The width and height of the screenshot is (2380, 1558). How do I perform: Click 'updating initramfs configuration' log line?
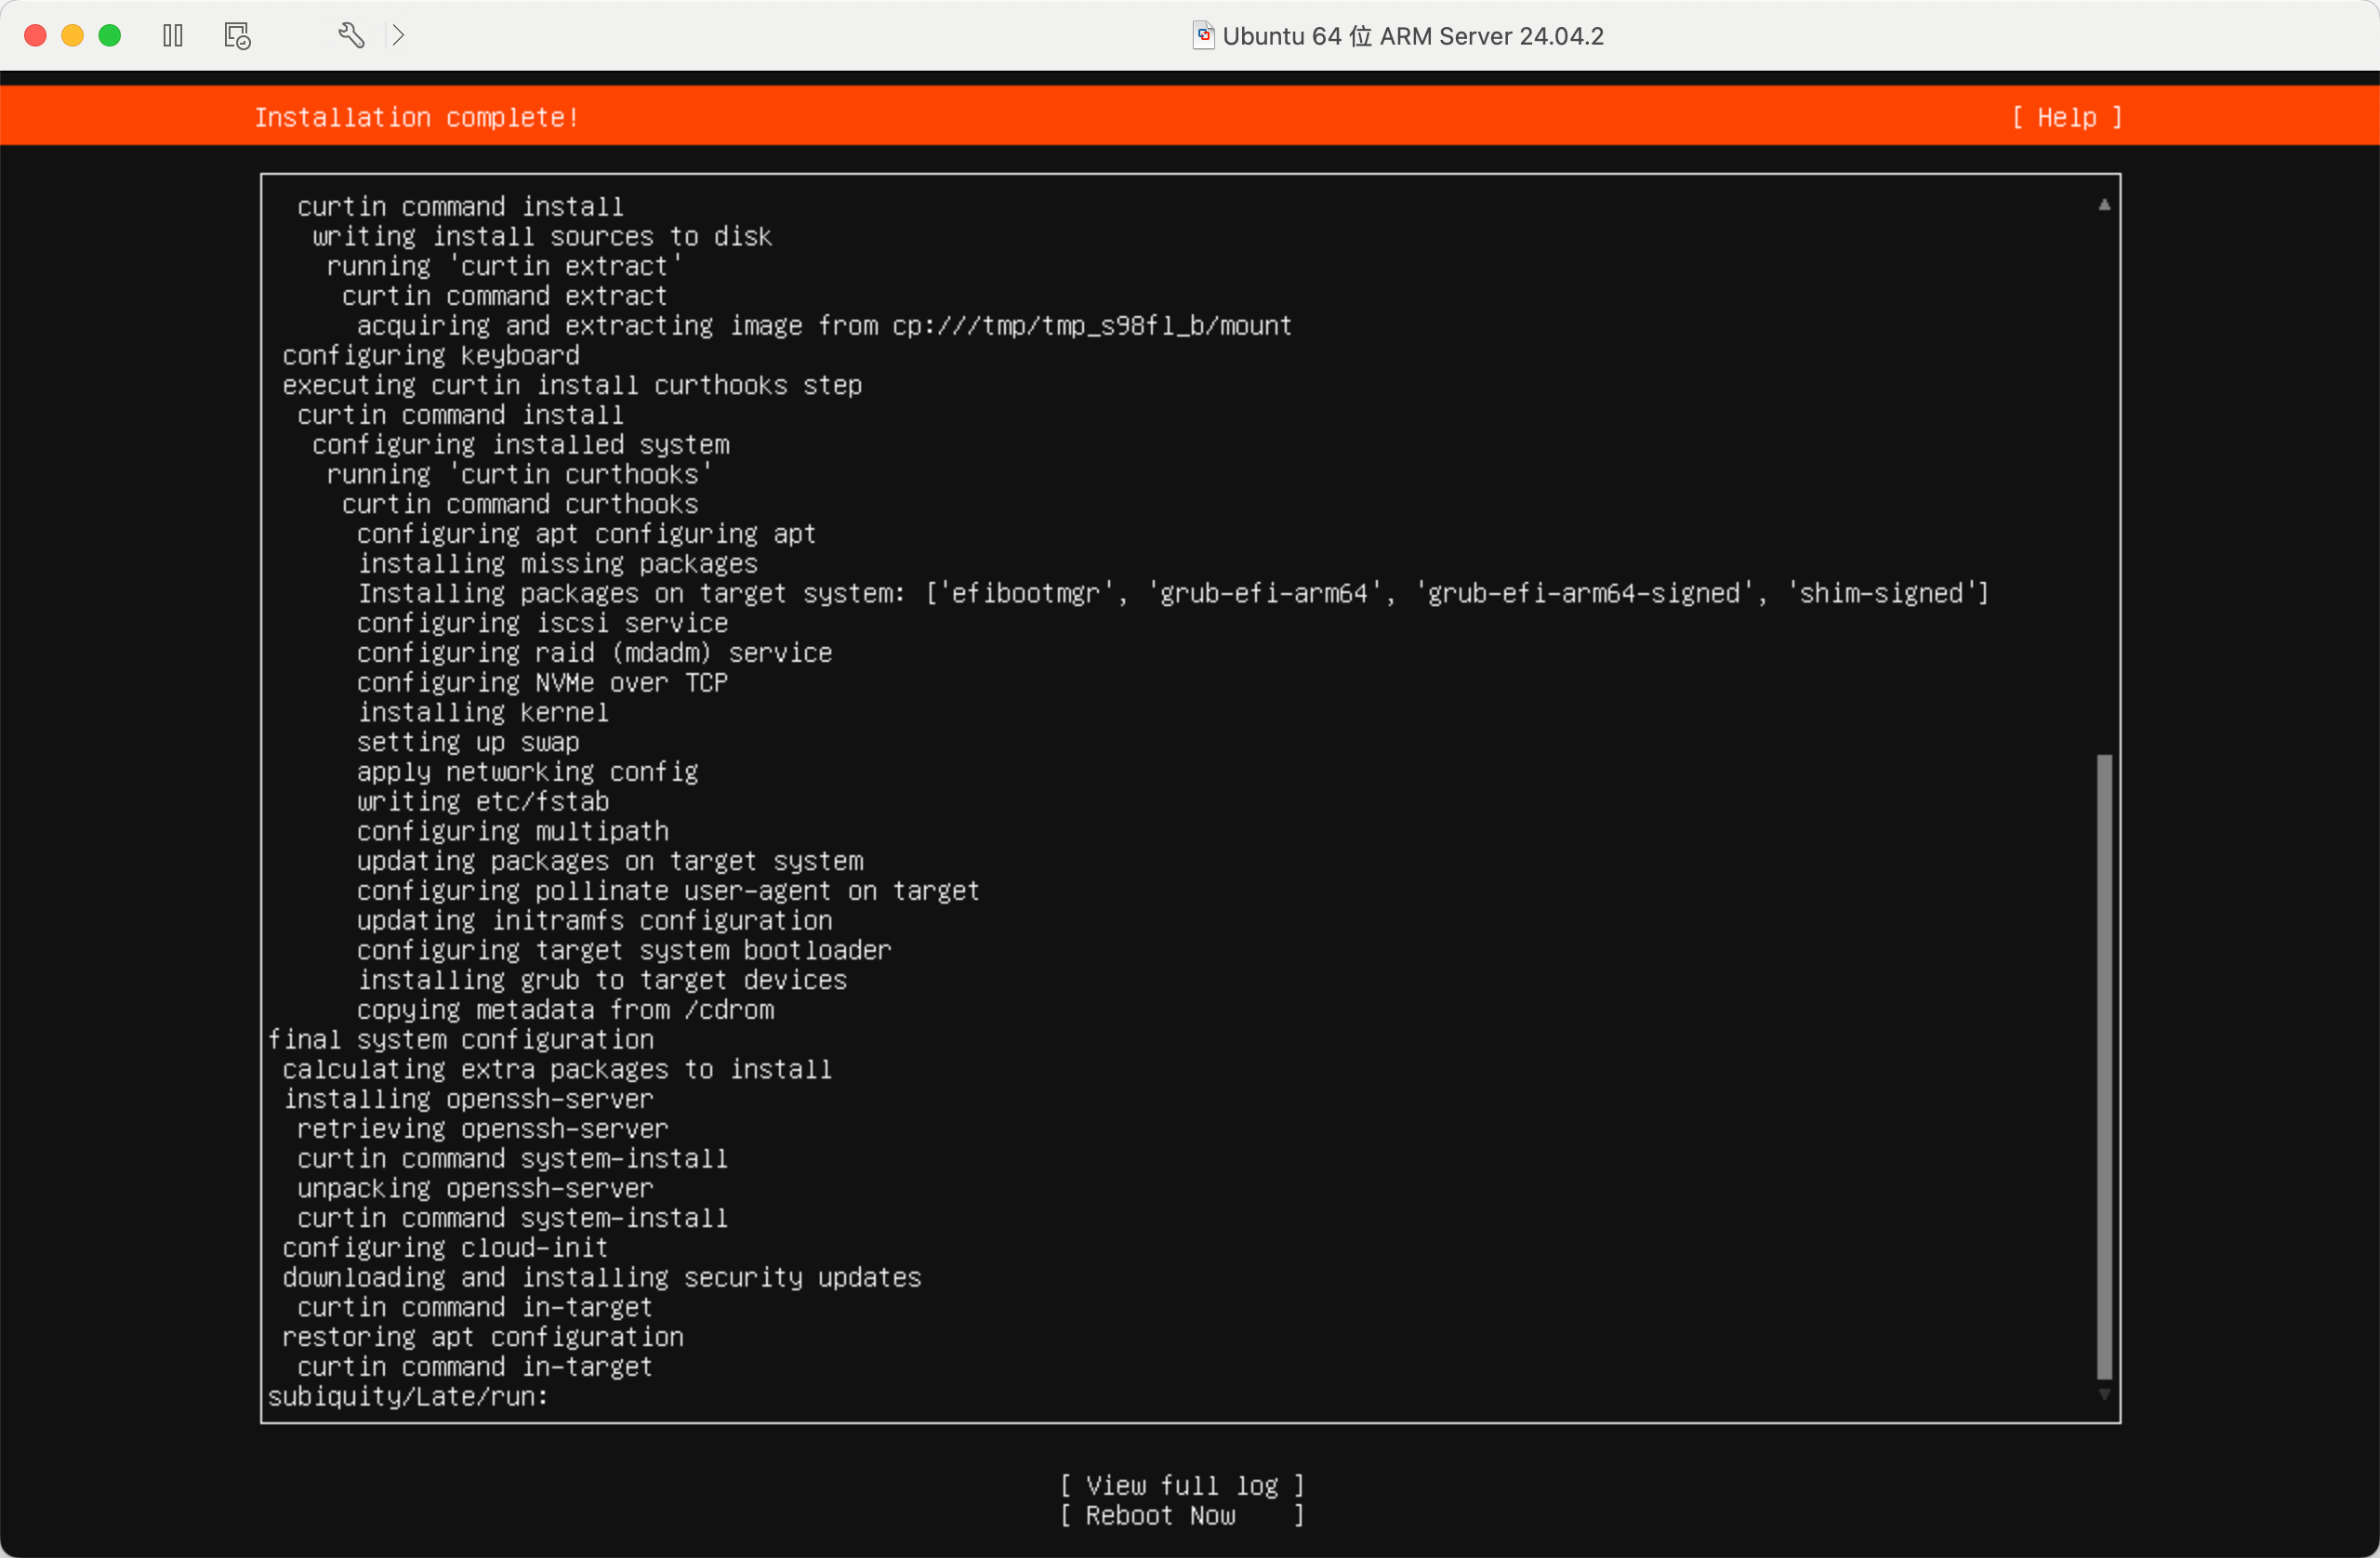[x=595, y=921]
